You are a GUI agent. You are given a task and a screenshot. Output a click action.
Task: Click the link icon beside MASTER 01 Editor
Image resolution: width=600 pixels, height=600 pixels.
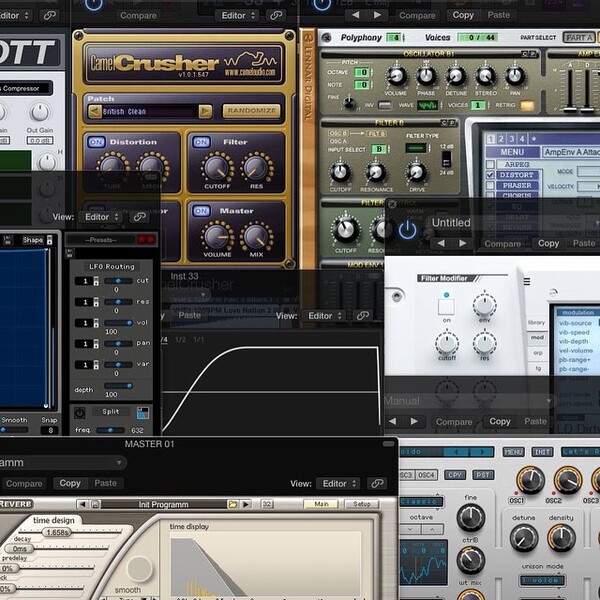click(377, 484)
